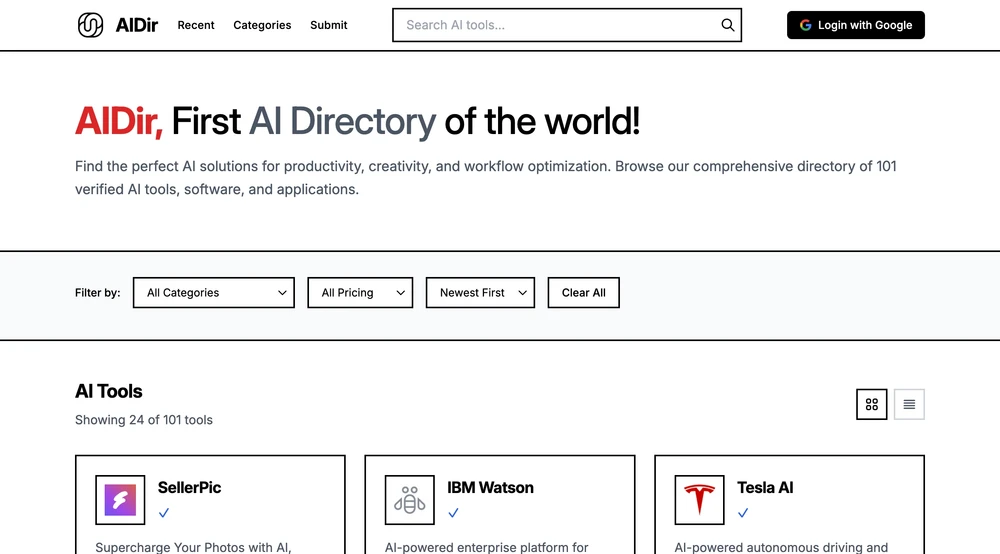Open the All Pricing dropdown
This screenshot has width=1000, height=554.
click(360, 293)
